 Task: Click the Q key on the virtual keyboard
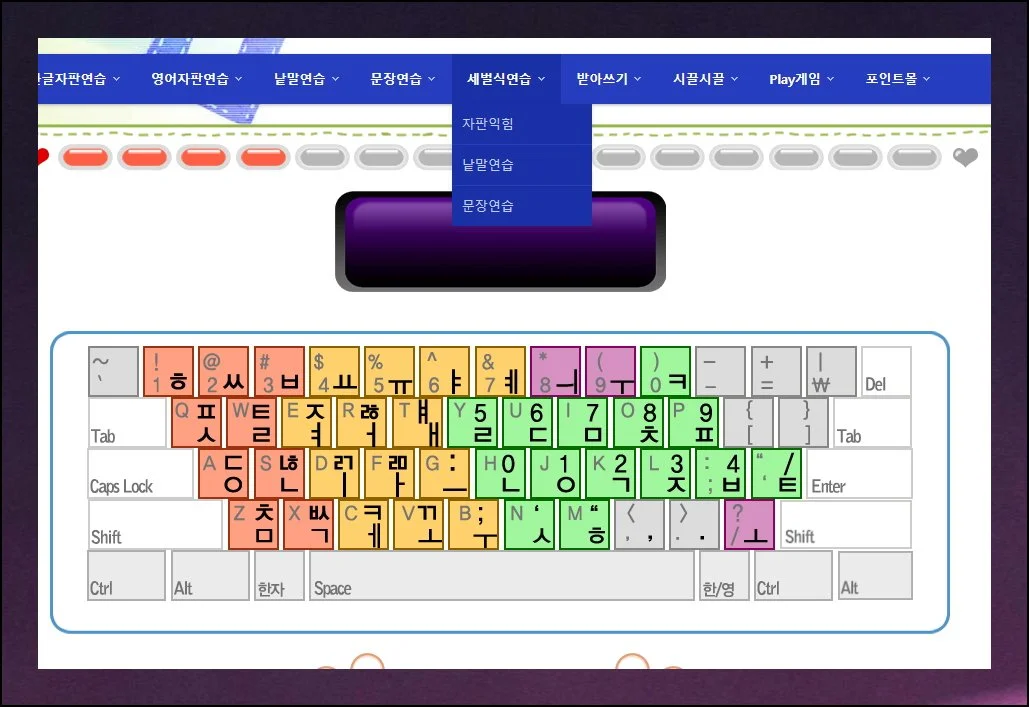197,422
